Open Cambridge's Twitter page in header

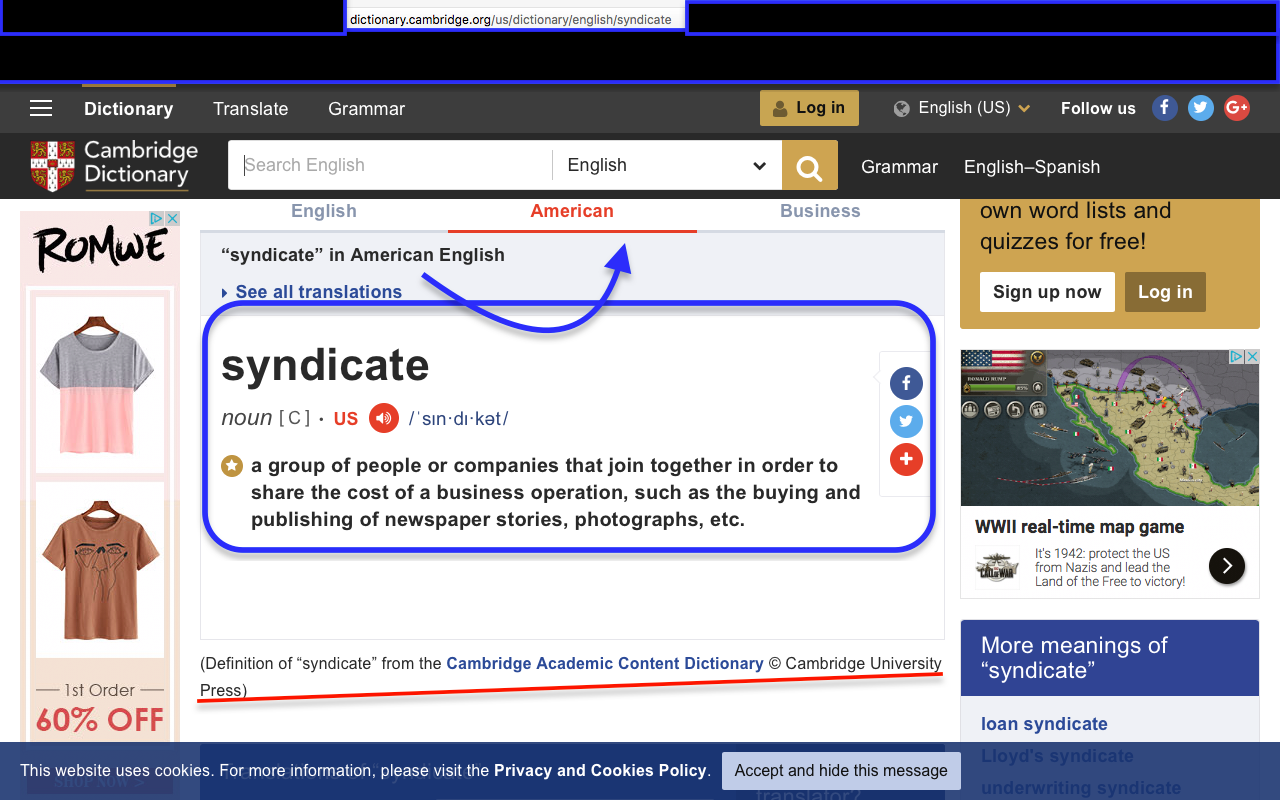click(1201, 108)
